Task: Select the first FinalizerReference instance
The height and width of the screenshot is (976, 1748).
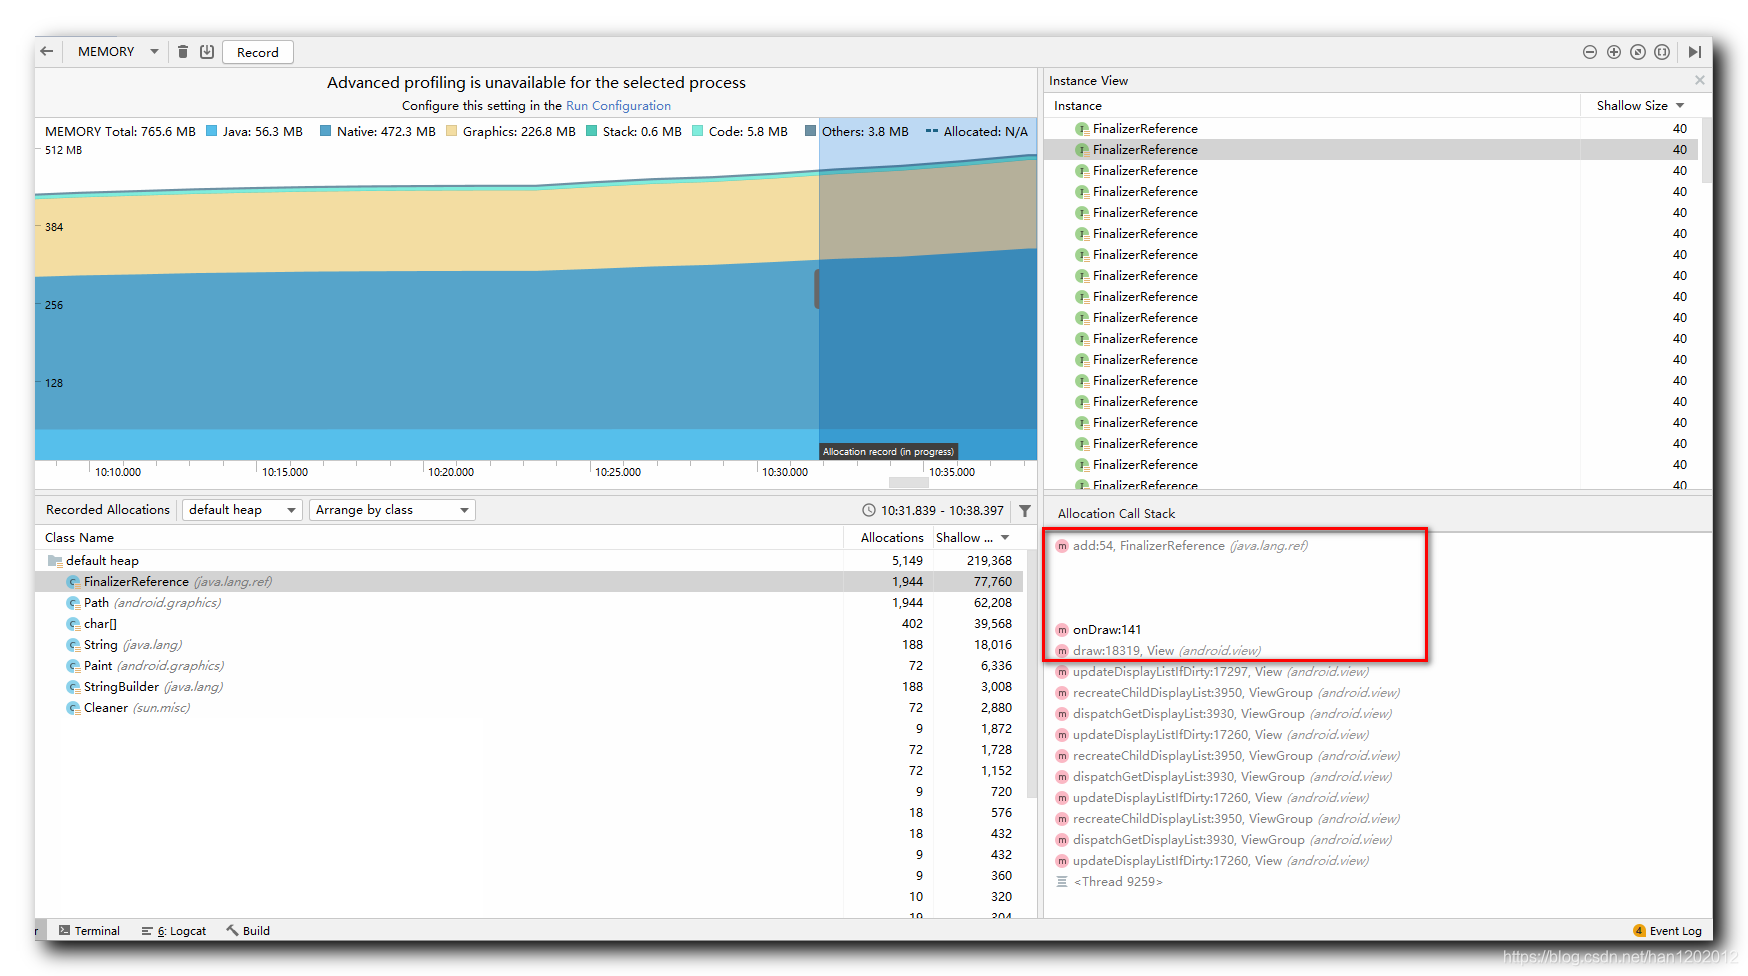Action: [1372, 128]
